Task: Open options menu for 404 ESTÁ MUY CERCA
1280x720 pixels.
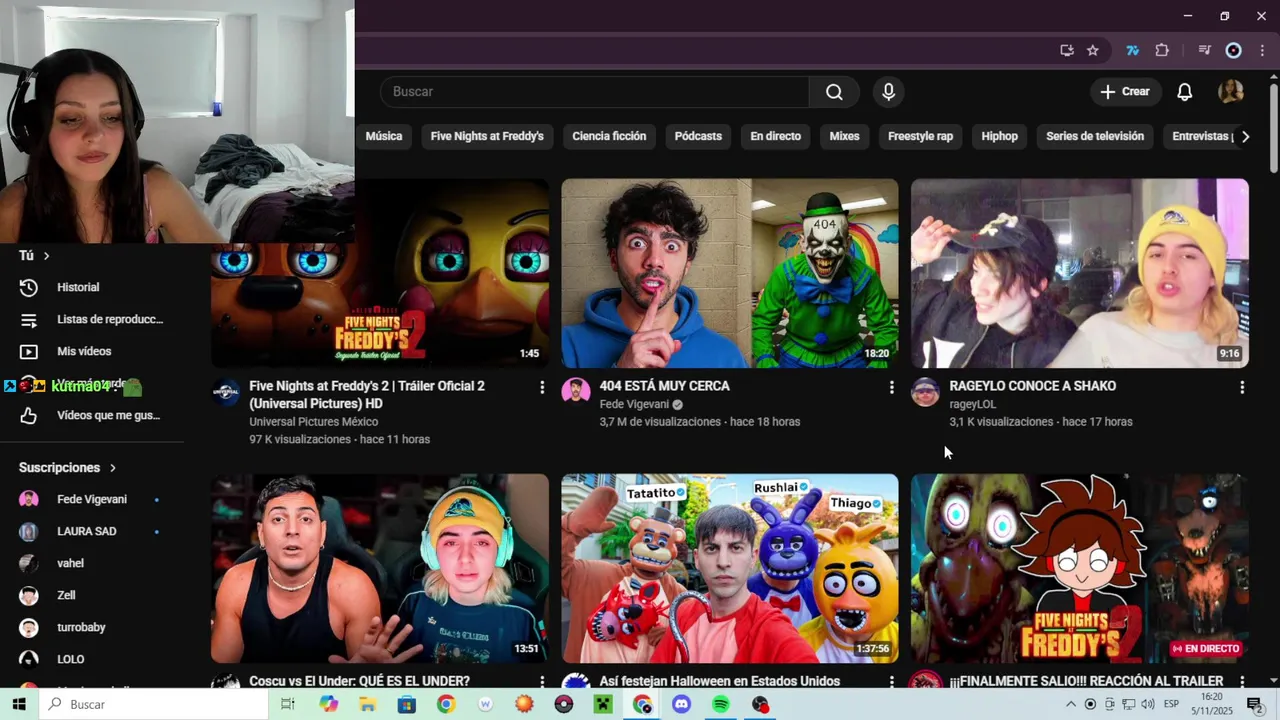Action: tap(892, 387)
